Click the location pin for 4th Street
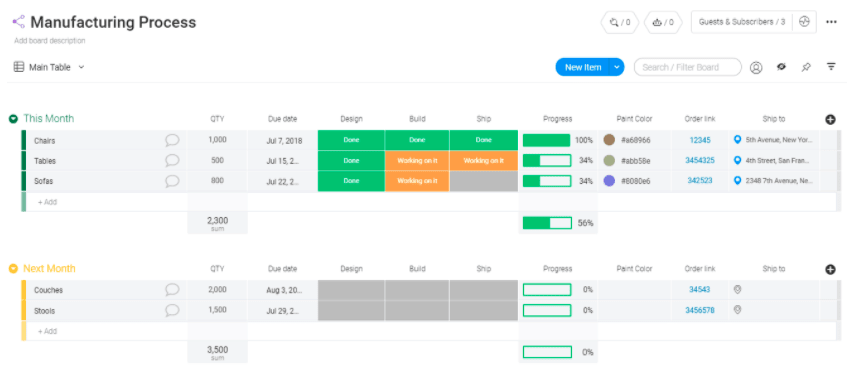Viewport: 865px width, 383px height. (738, 160)
